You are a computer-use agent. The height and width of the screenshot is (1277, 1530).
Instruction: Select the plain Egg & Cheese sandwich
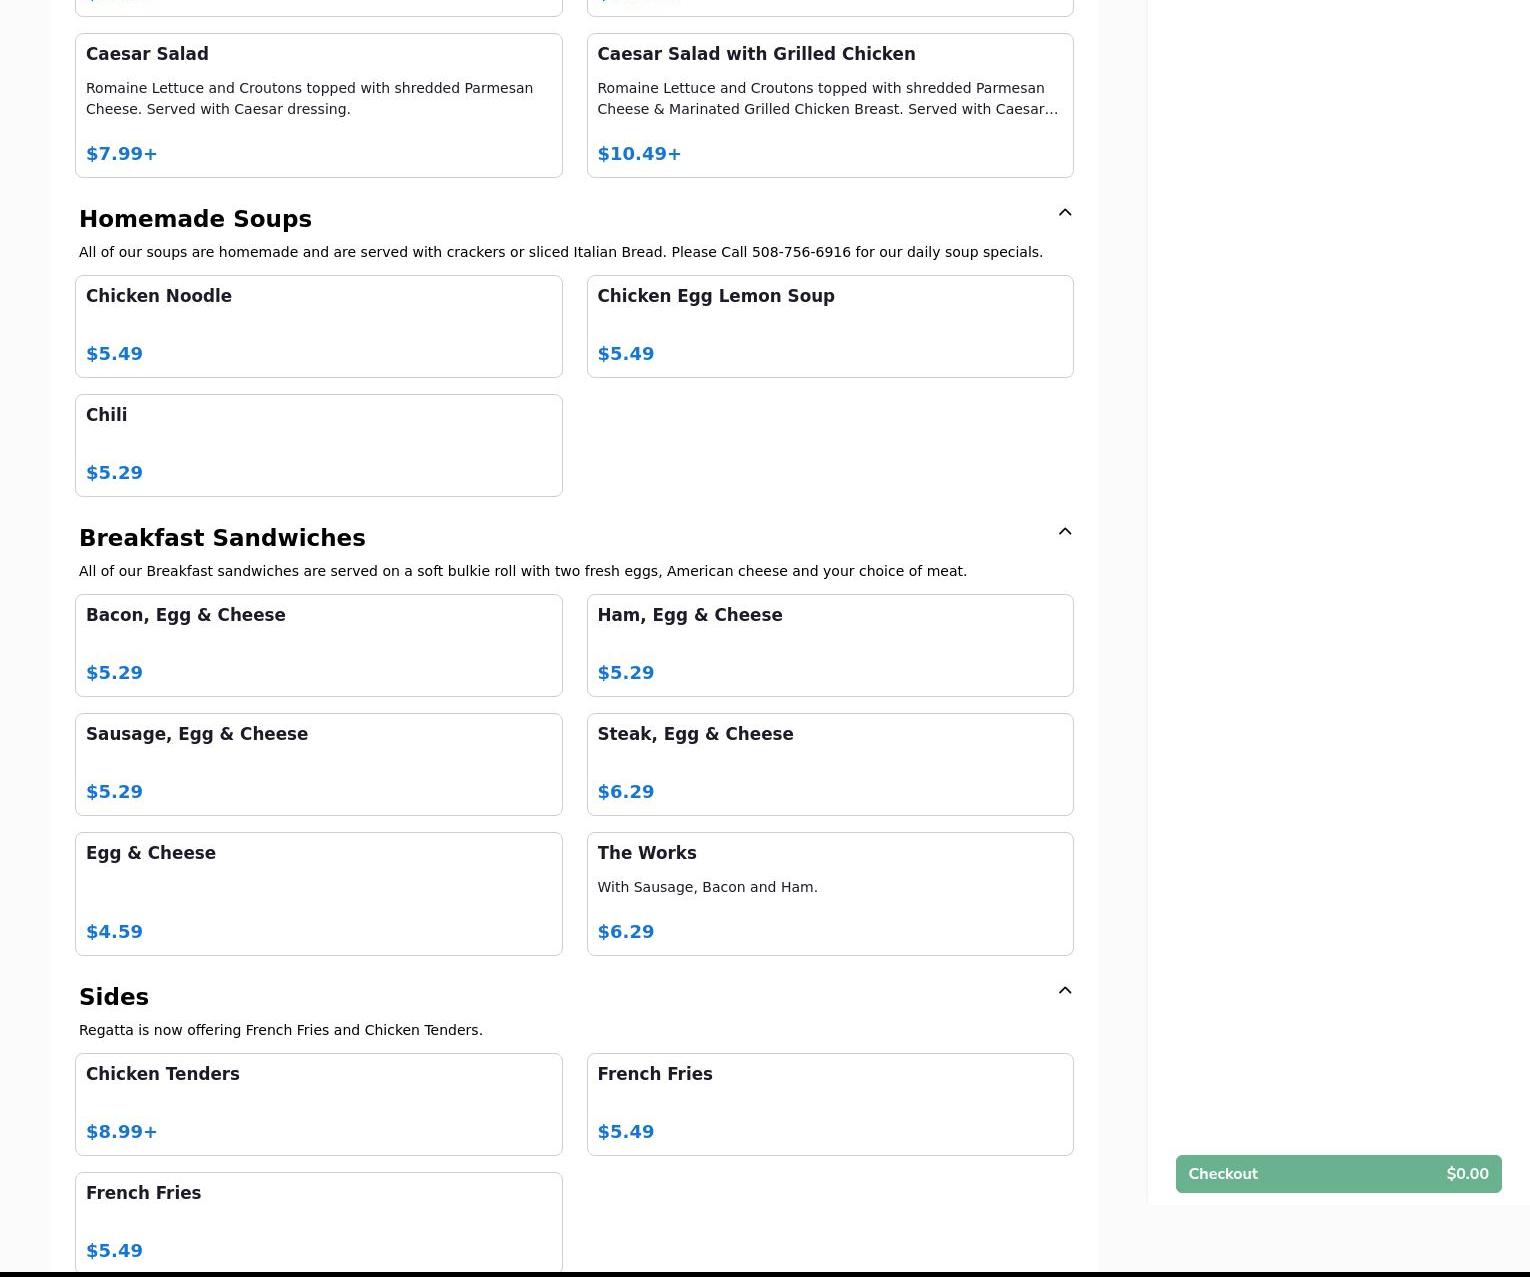(318, 893)
